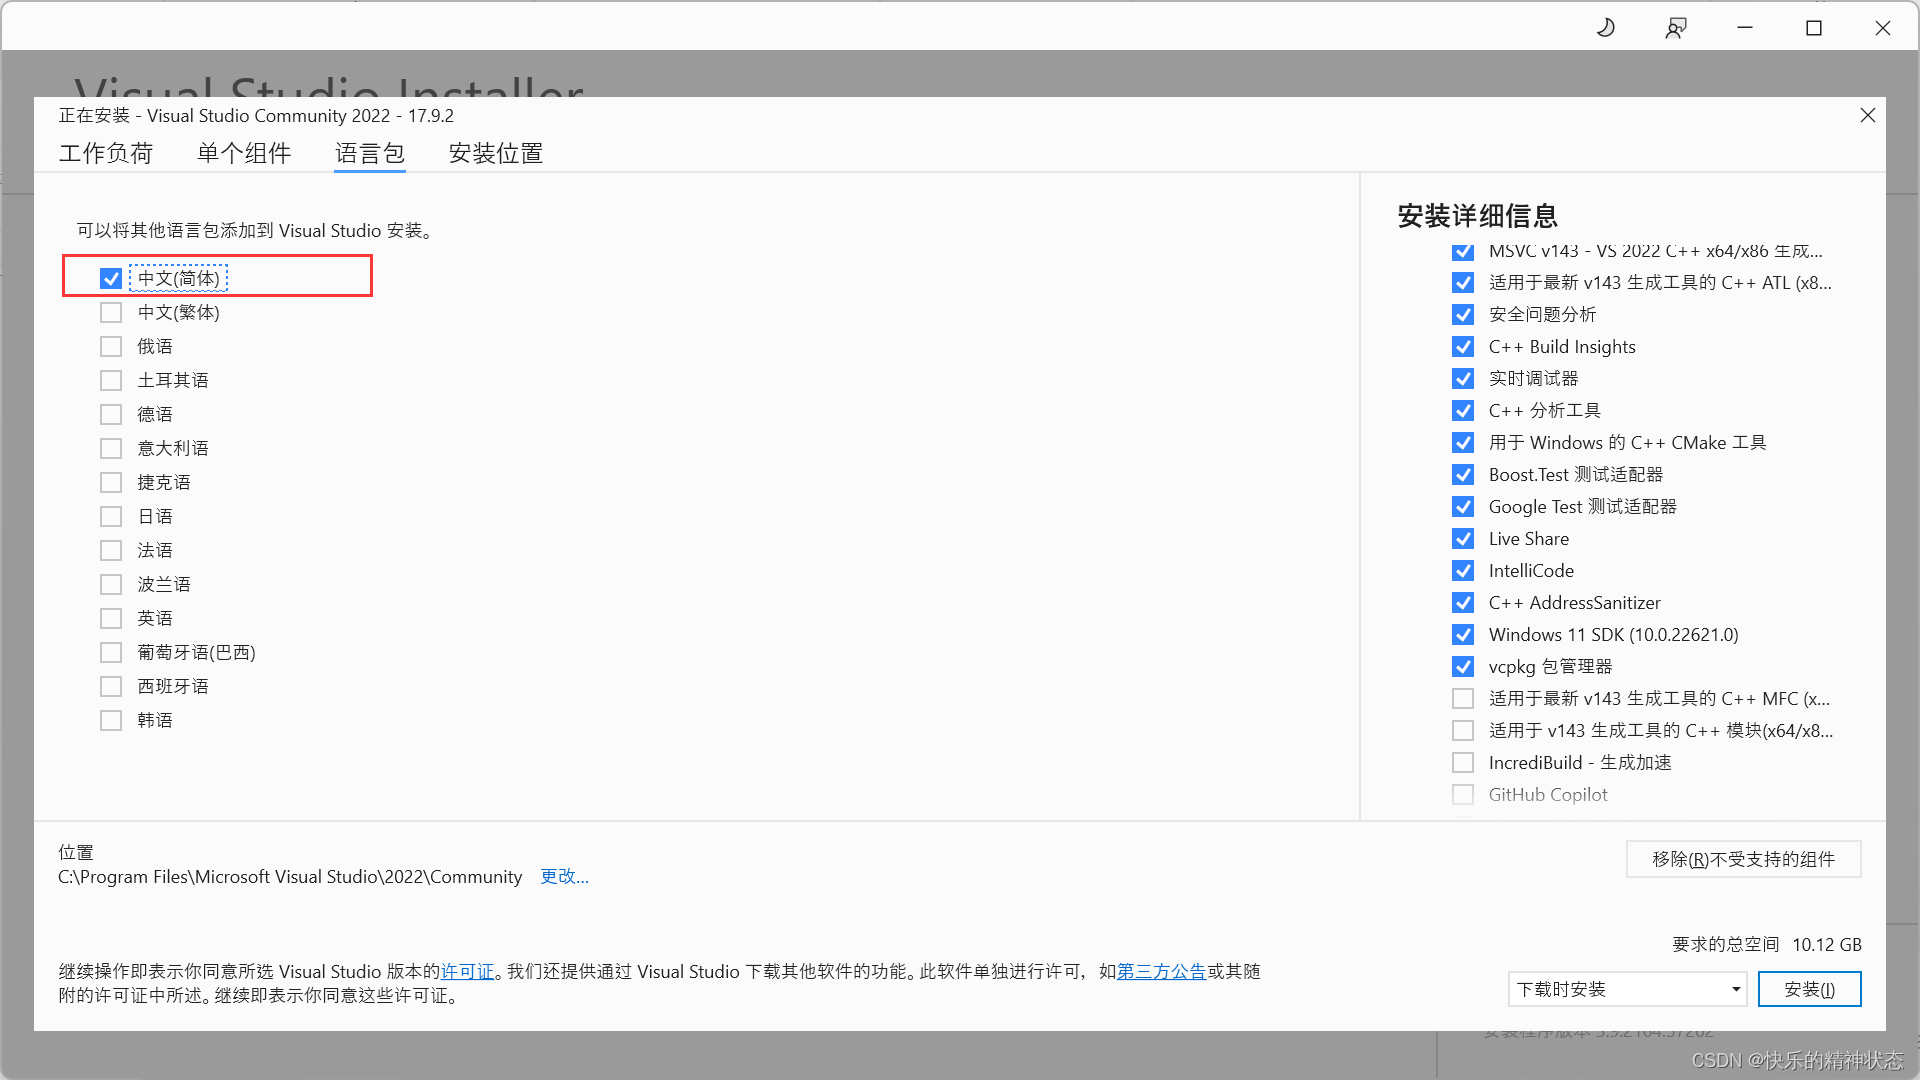Check the 日语 language checkbox
Image resolution: width=1920 pixels, height=1080 pixels.
[111, 516]
